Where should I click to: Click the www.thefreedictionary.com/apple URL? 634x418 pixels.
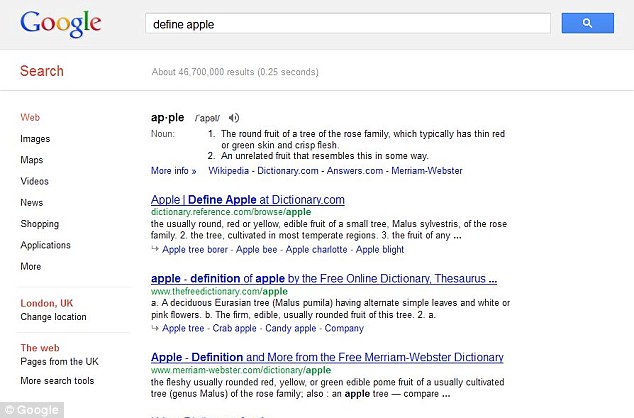pos(219,291)
